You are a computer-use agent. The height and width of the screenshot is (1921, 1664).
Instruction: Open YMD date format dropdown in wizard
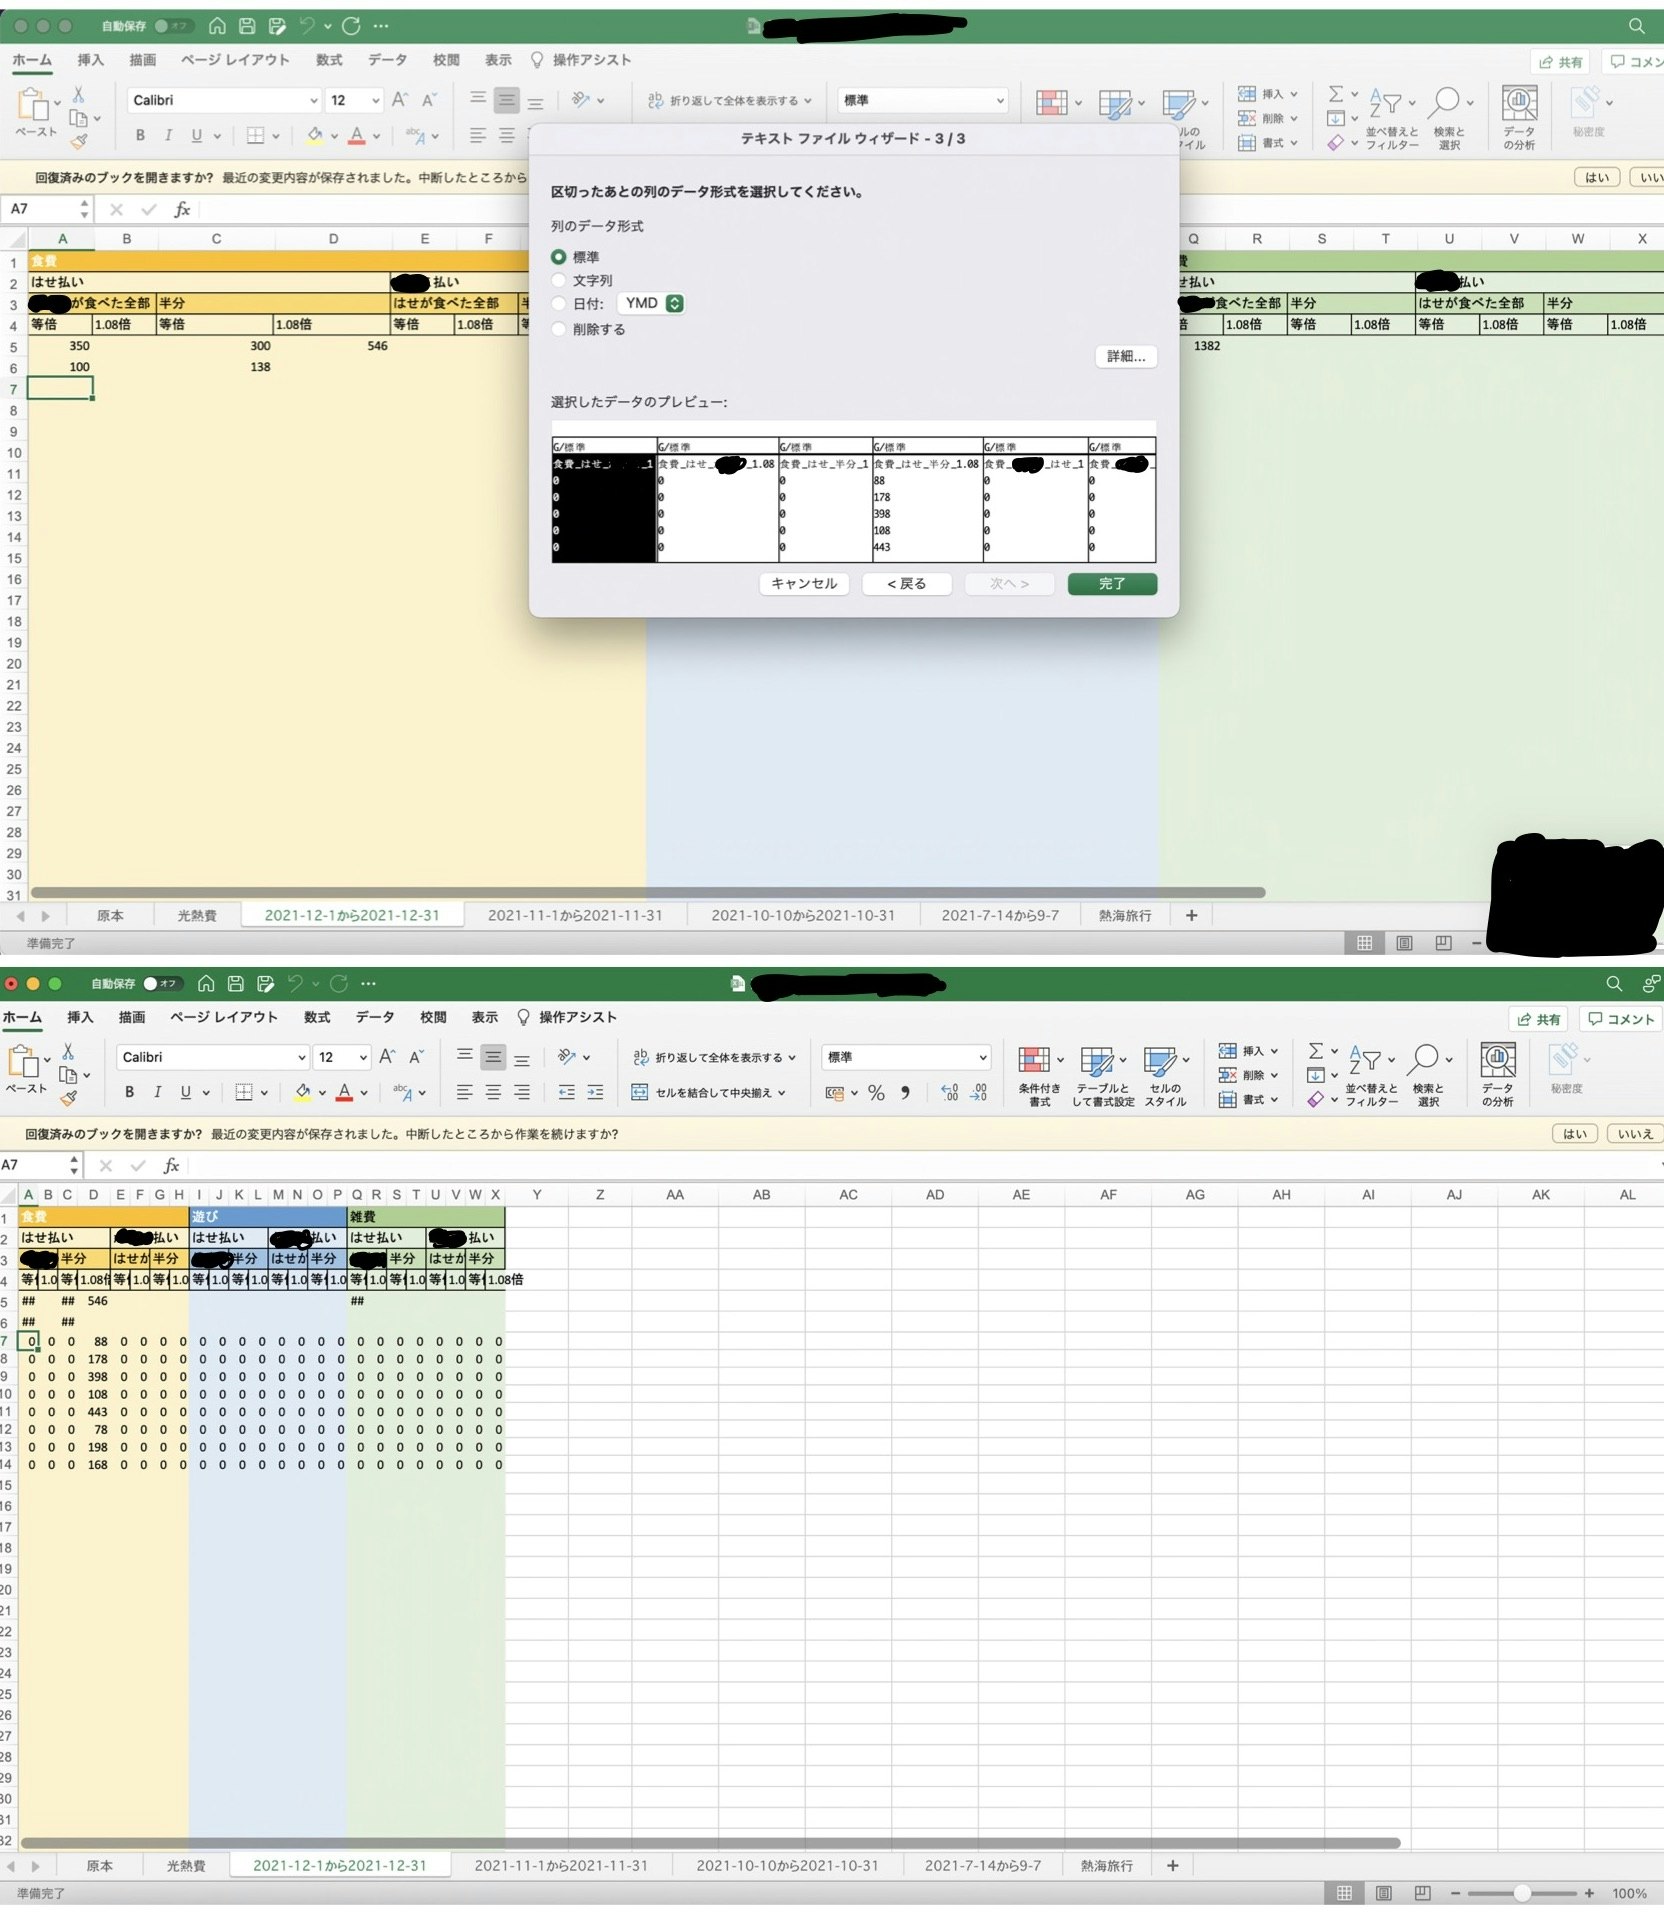point(652,303)
